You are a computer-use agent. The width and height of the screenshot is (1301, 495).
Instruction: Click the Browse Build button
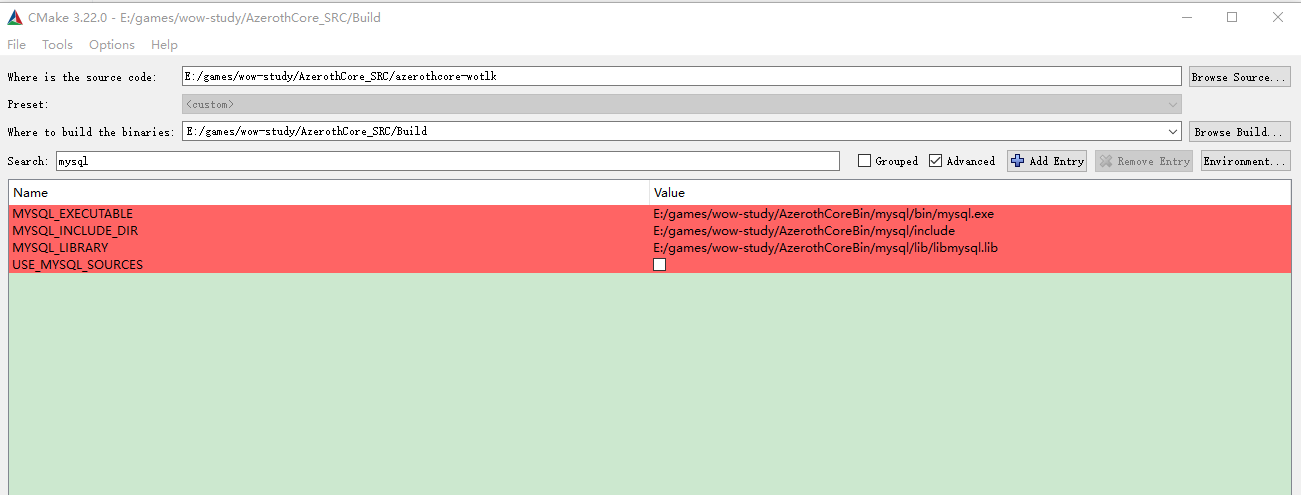pos(1239,131)
